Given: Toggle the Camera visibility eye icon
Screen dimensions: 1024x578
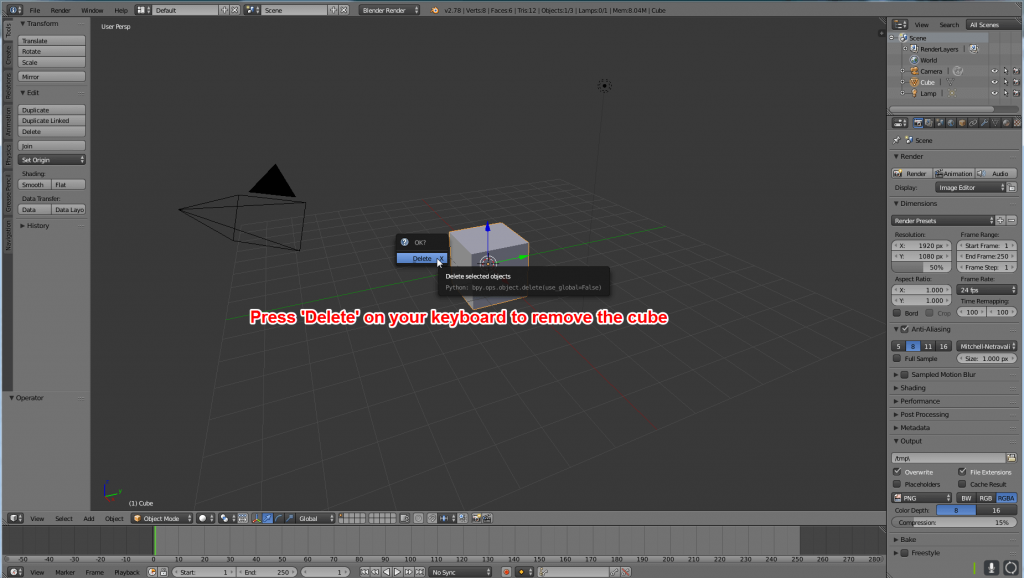Looking at the screenshot, I should pyautogui.click(x=994, y=71).
